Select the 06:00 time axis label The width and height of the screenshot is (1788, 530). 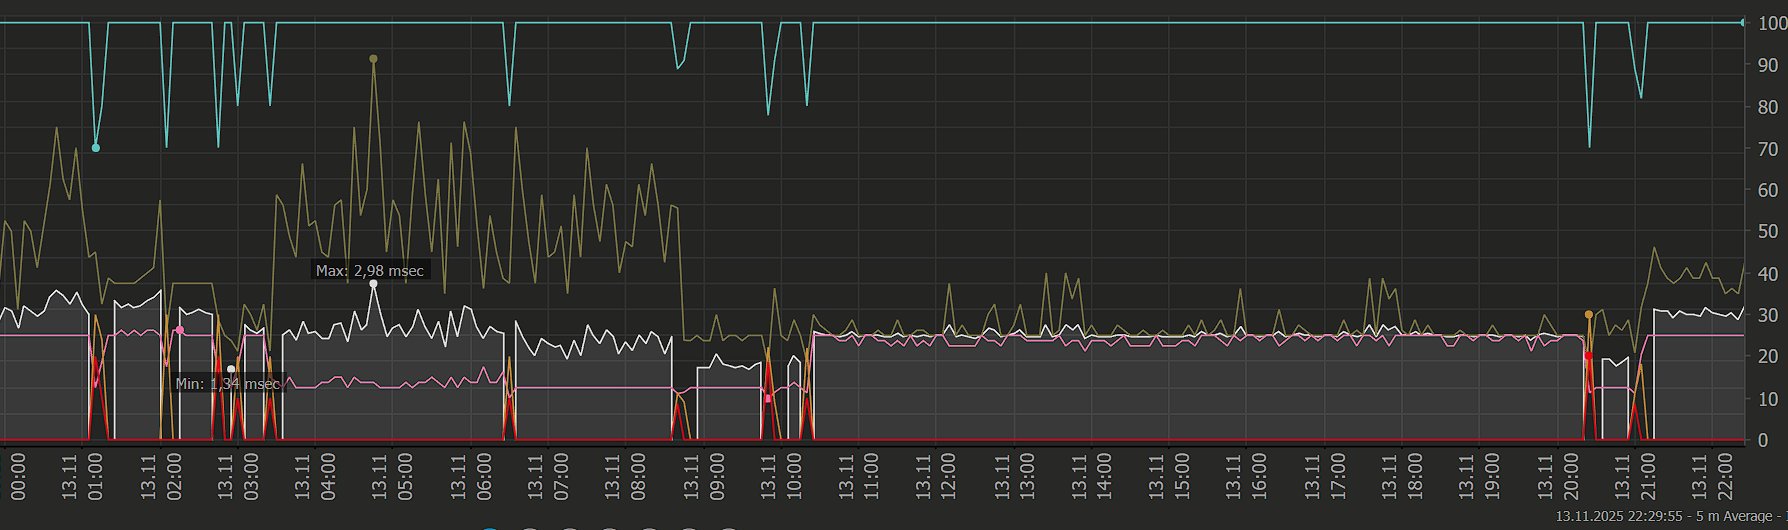pos(482,476)
